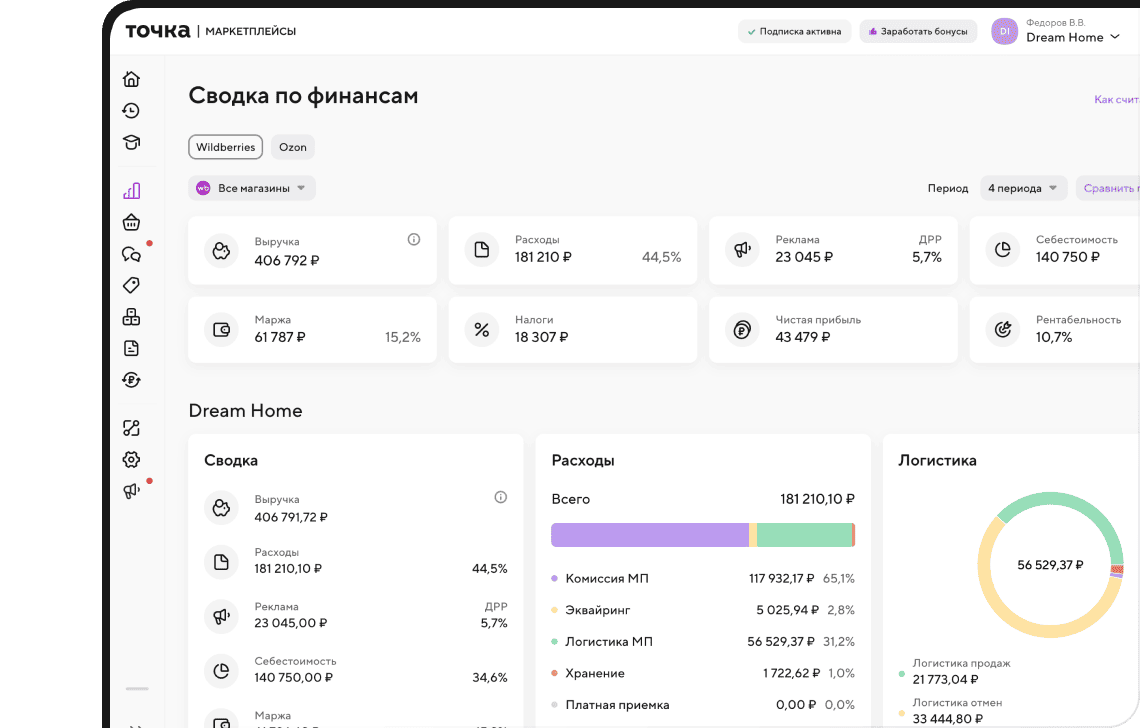This screenshot has width=1140, height=728.
Task: Open the settings gear icon in sidebar
Action: point(131,459)
